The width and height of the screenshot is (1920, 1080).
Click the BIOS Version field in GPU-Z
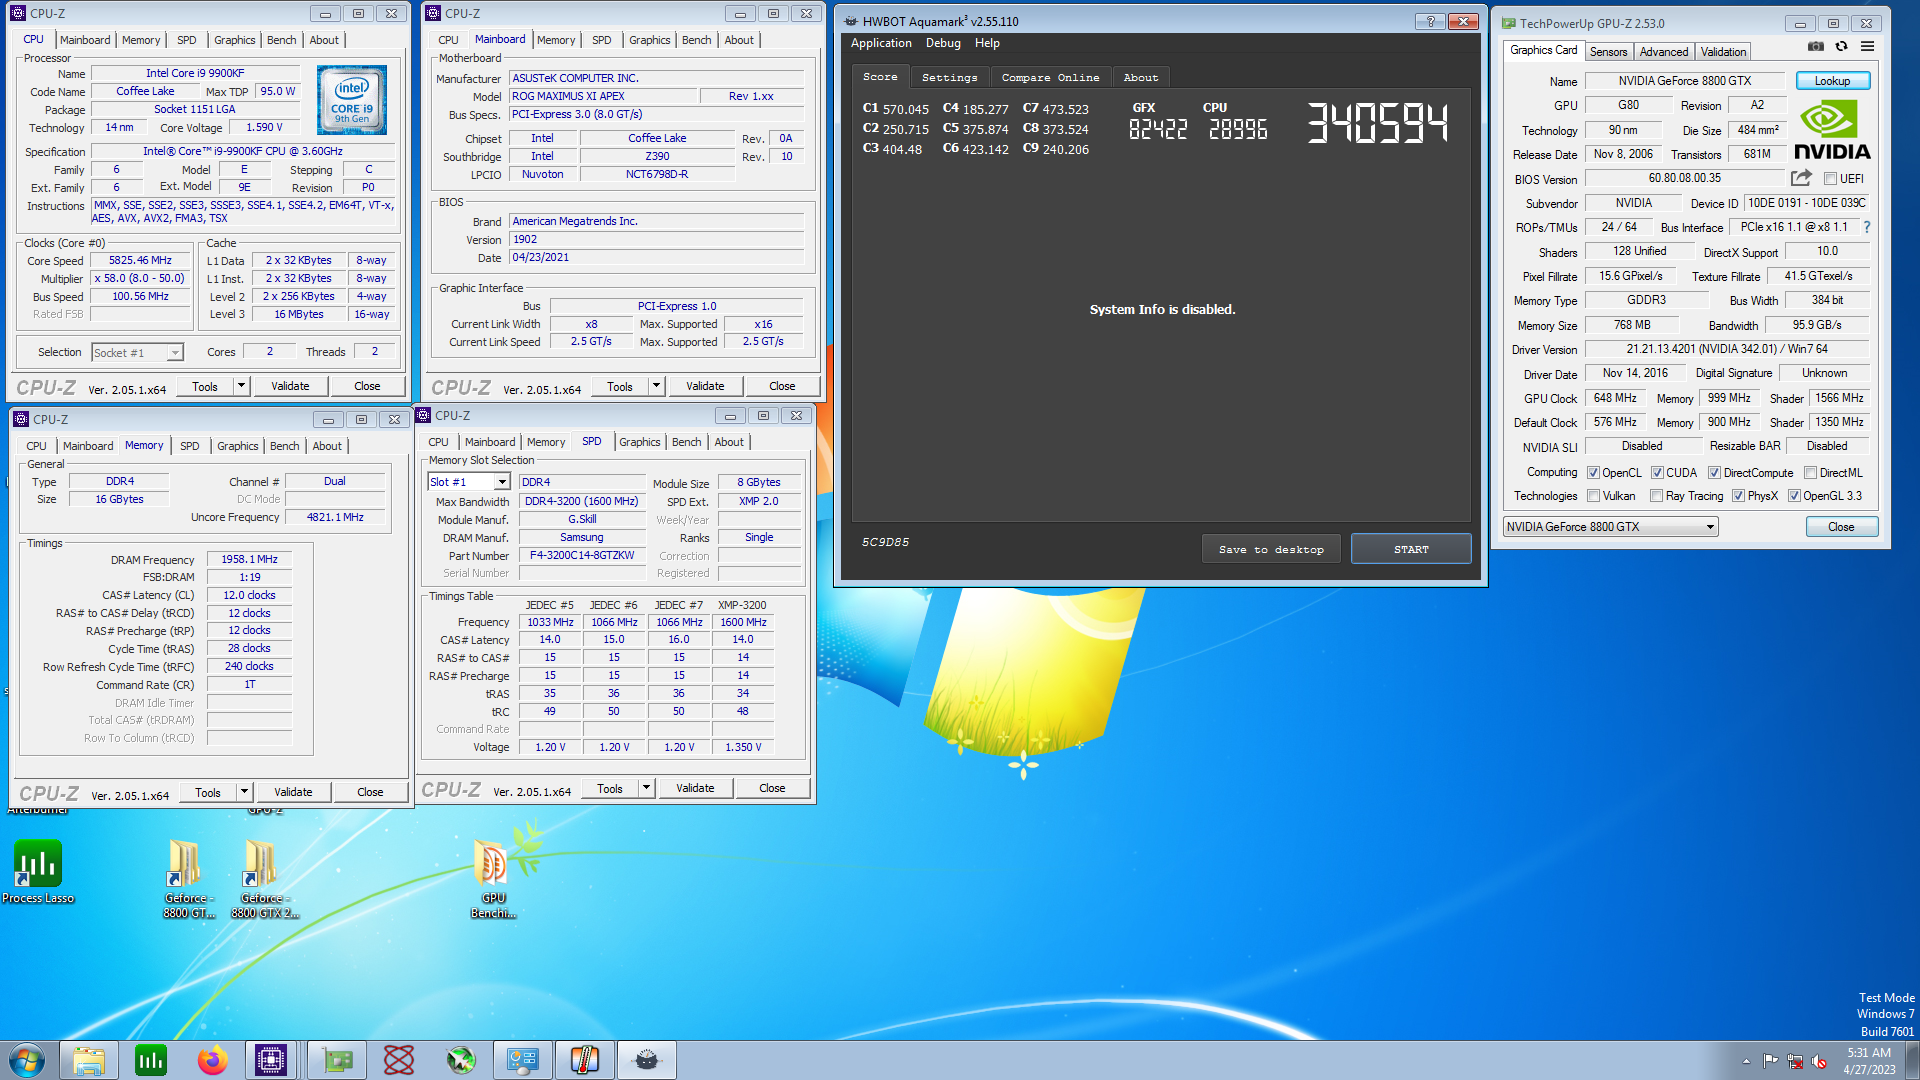[1684, 178]
